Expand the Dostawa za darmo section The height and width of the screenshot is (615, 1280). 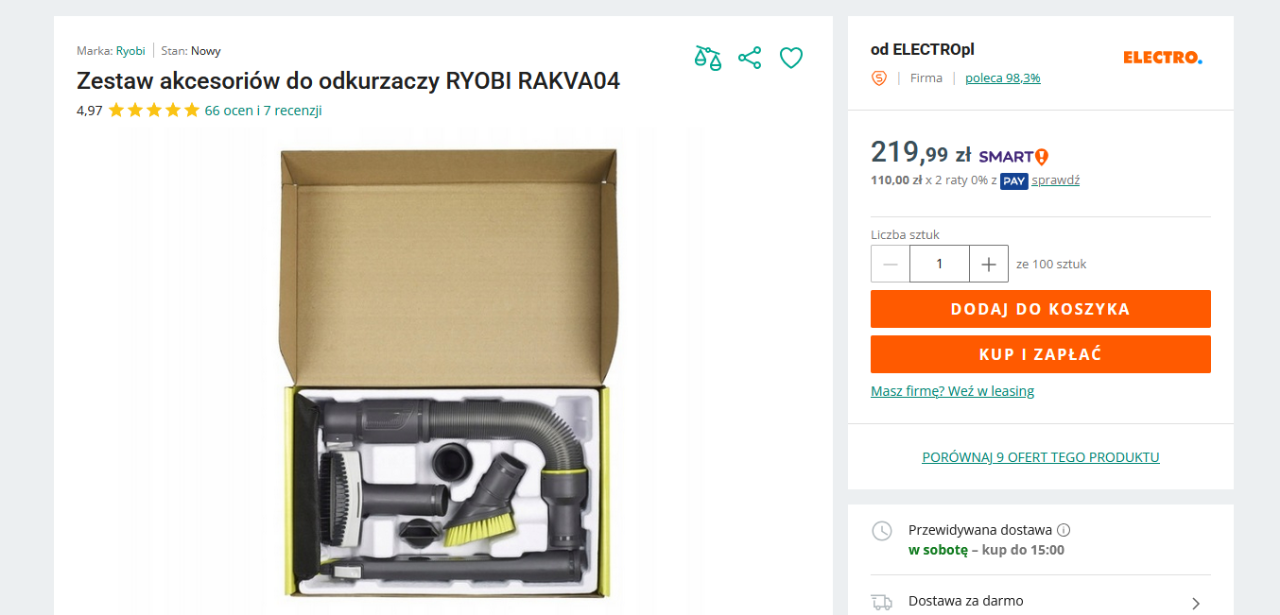coord(1040,602)
